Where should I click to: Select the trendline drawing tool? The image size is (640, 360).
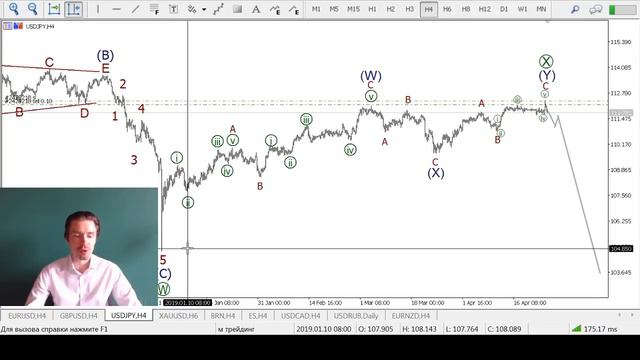click(x=136, y=9)
